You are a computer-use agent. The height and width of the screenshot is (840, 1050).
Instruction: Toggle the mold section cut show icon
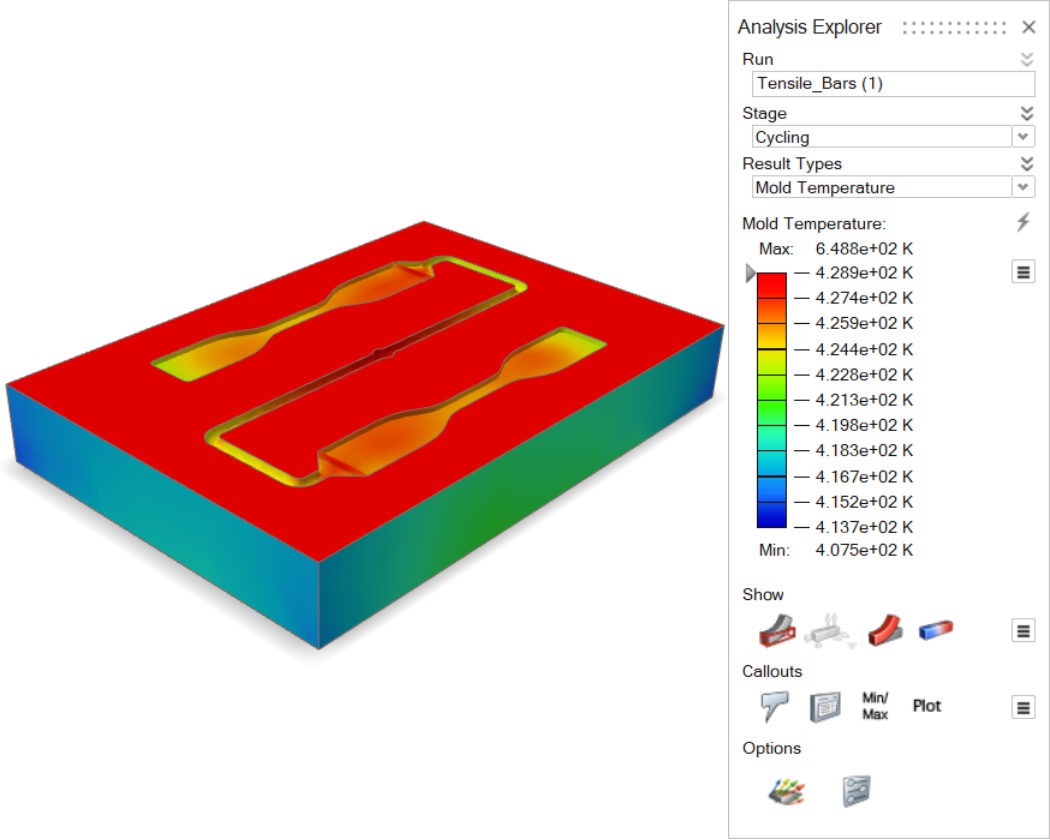(777, 630)
